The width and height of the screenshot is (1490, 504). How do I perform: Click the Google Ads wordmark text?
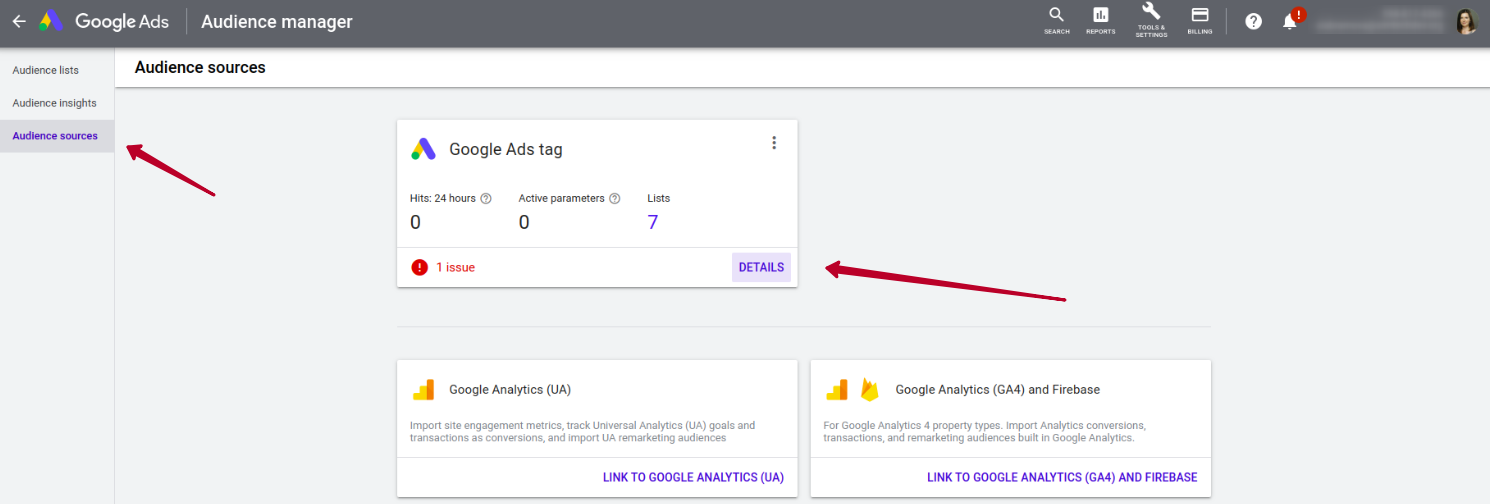[x=122, y=21]
